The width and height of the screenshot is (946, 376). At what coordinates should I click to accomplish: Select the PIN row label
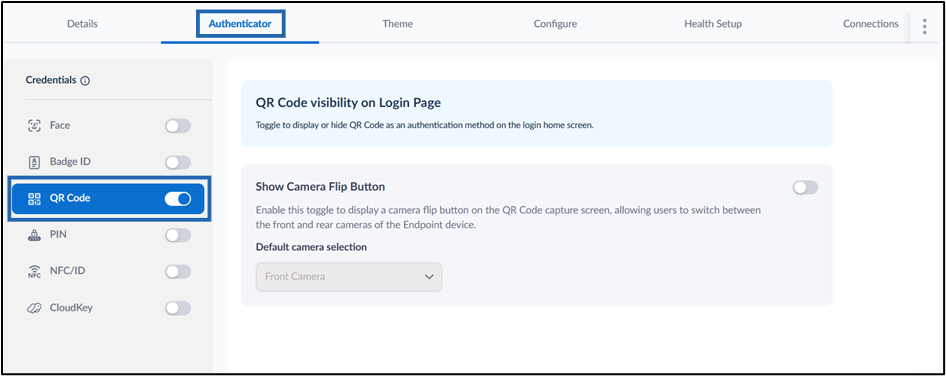pyautogui.click(x=58, y=235)
